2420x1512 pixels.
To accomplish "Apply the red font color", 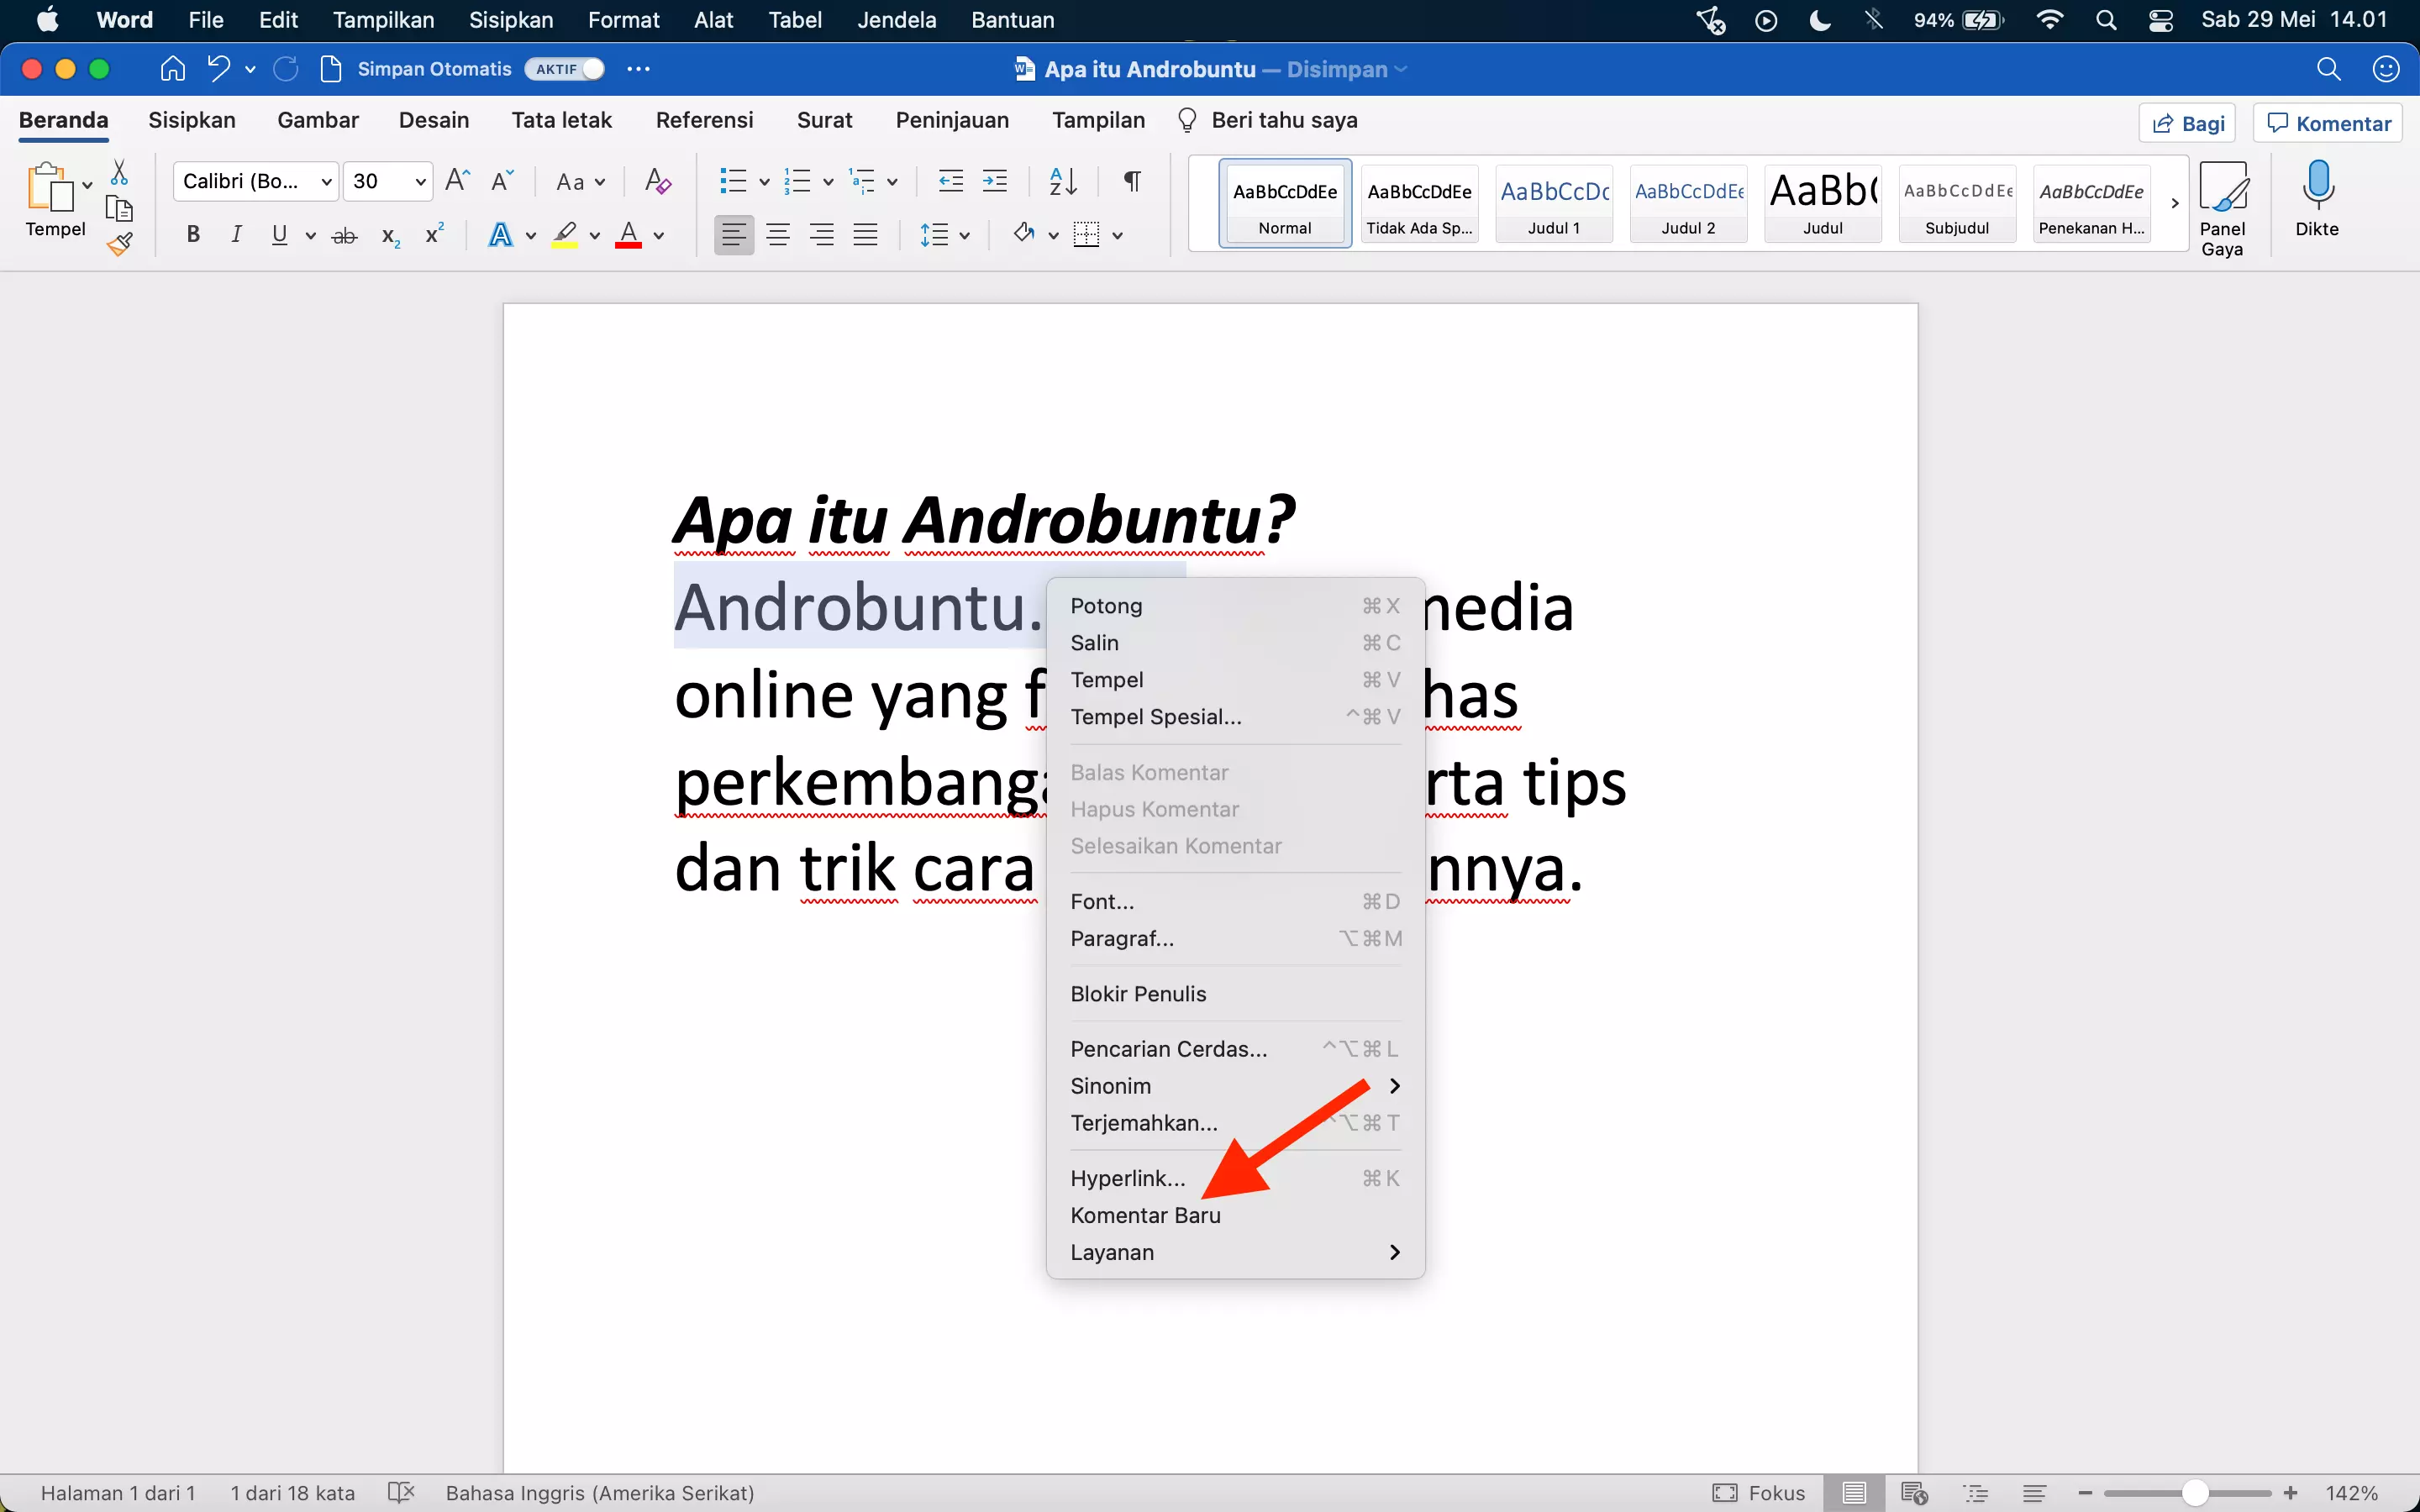I will (628, 236).
